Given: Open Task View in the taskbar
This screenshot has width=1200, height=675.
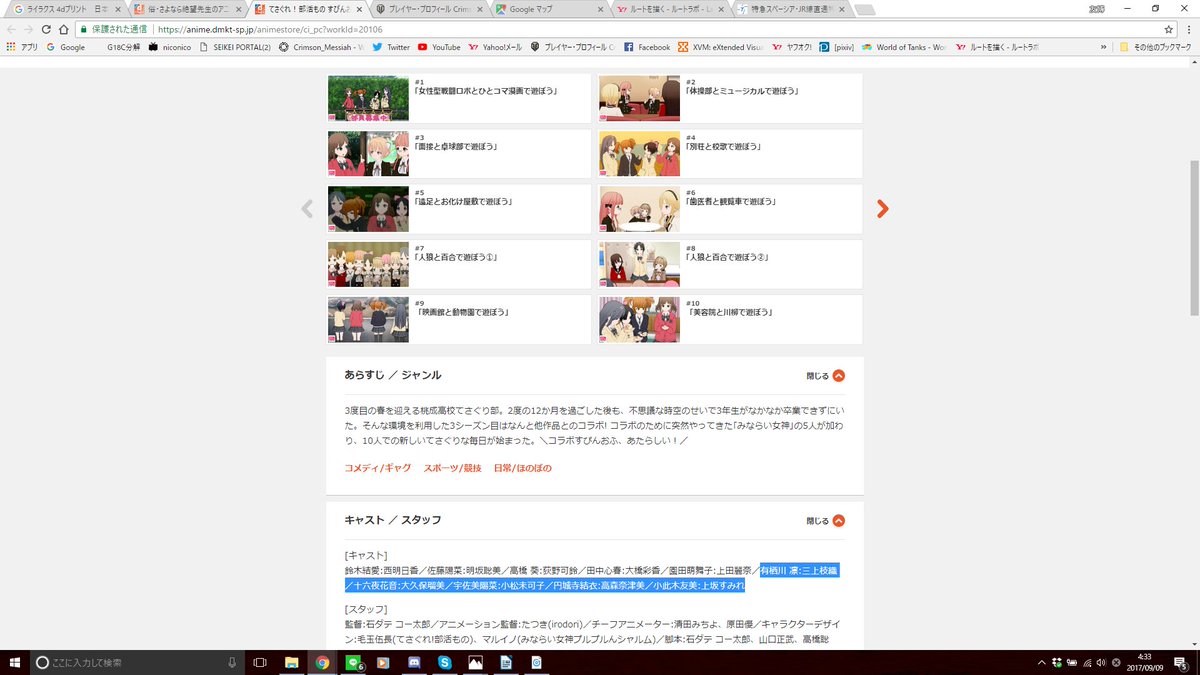Looking at the screenshot, I should (x=260, y=662).
